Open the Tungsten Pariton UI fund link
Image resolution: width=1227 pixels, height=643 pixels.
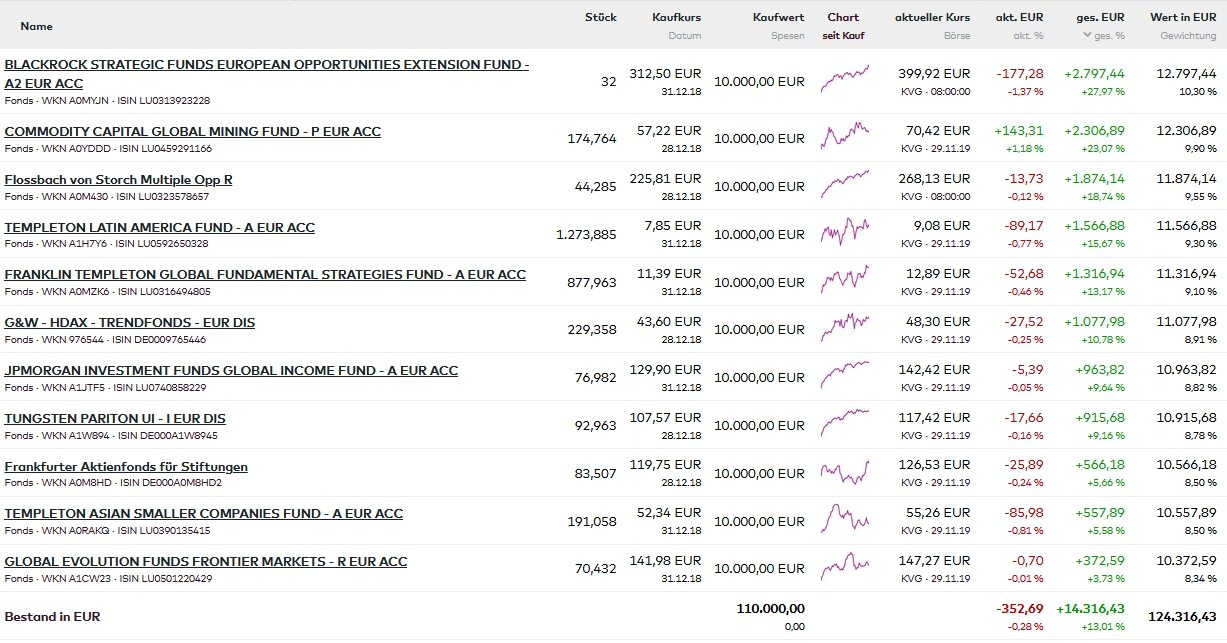click(x=115, y=419)
